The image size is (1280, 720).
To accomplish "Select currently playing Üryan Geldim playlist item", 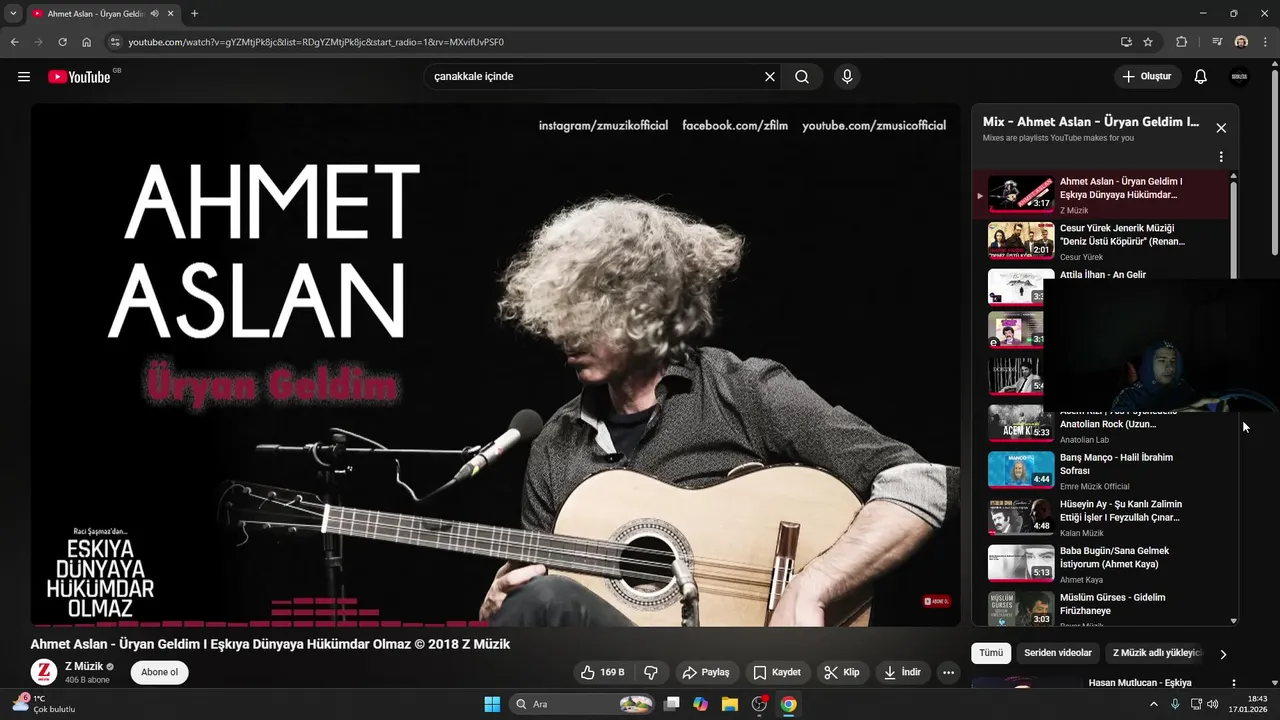I will tap(1100, 194).
